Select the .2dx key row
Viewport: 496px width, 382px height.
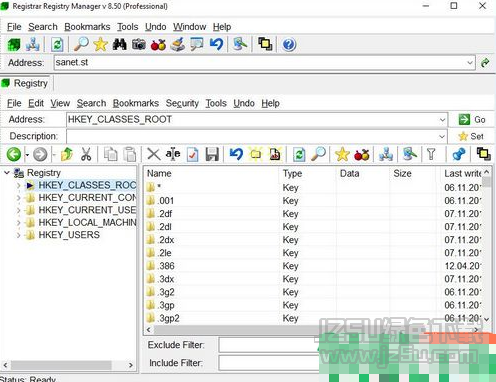(313, 240)
